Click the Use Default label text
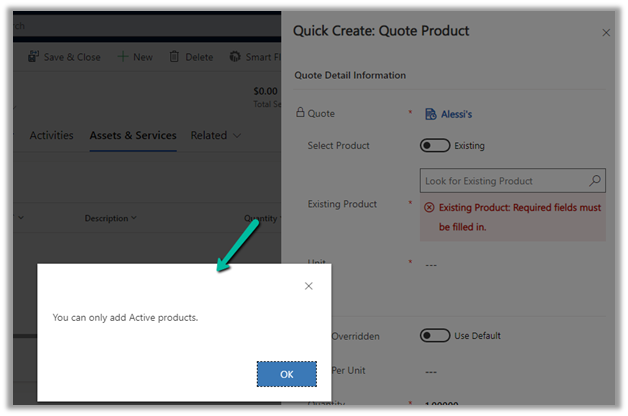Image resolution: width=628 pixels, height=416 pixels. (477, 336)
